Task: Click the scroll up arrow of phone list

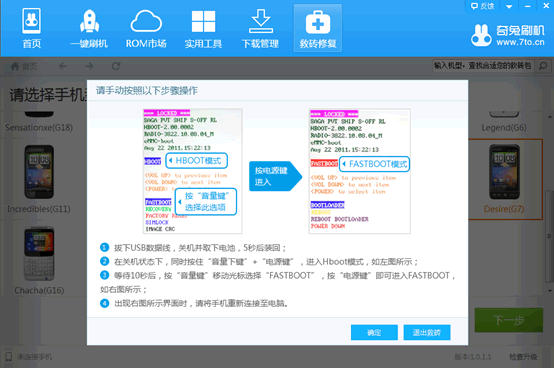Action: [549, 117]
